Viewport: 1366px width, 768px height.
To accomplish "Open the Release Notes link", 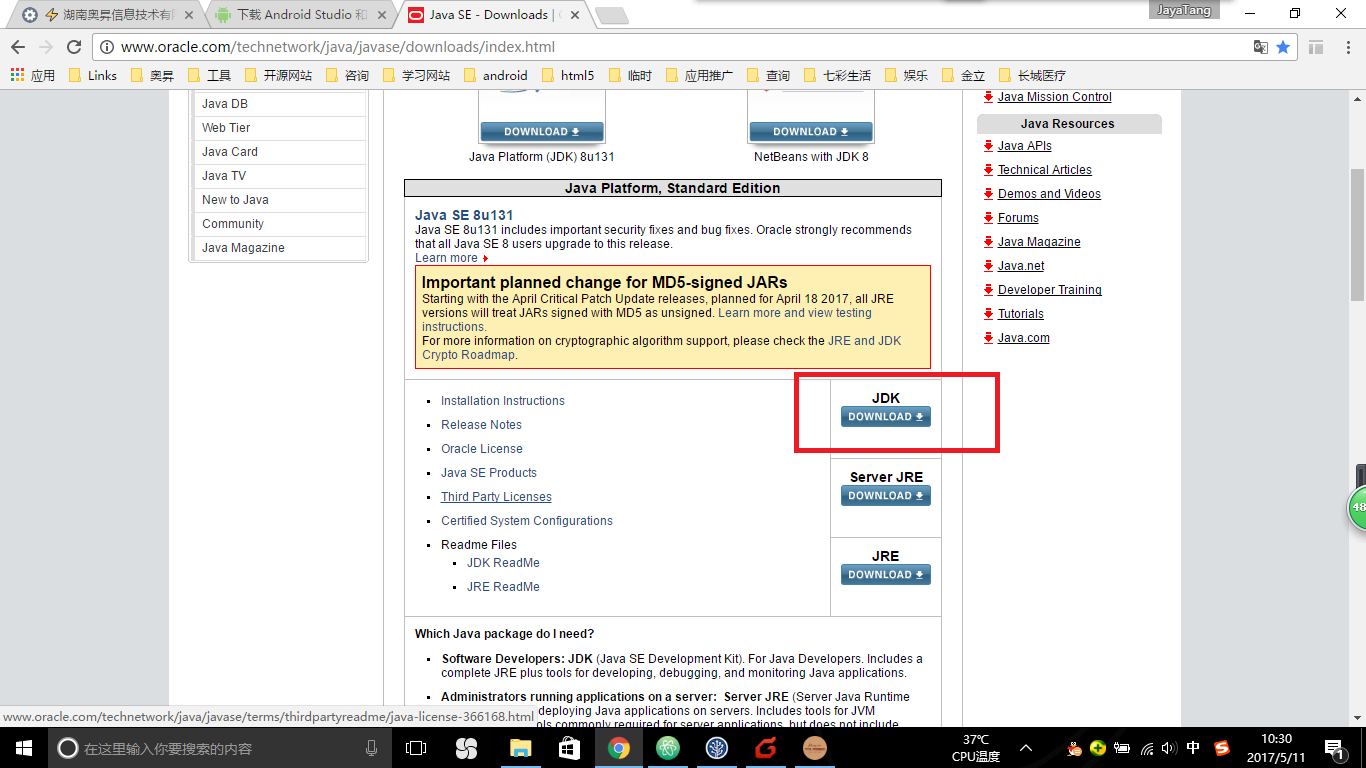I will click(481, 425).
